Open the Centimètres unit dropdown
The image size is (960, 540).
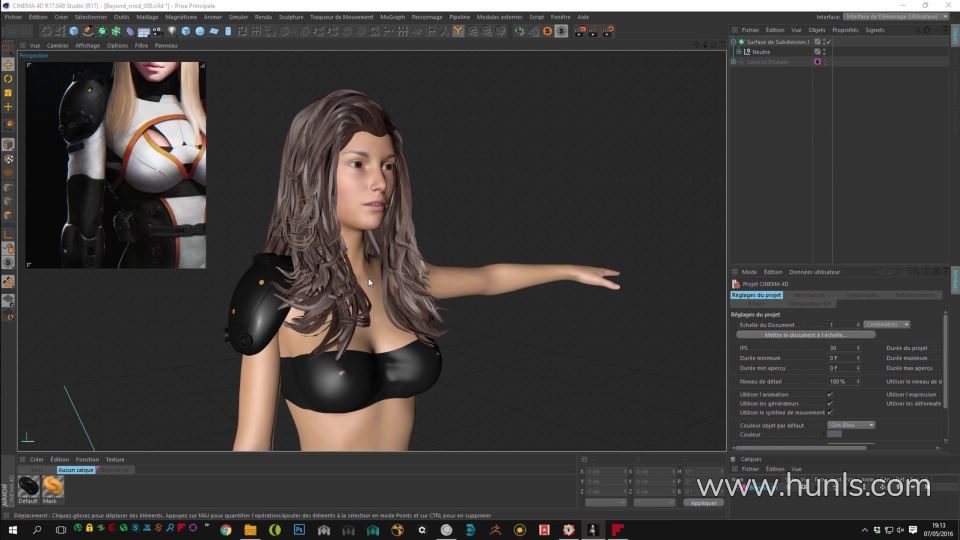click(x=887, y=324)
